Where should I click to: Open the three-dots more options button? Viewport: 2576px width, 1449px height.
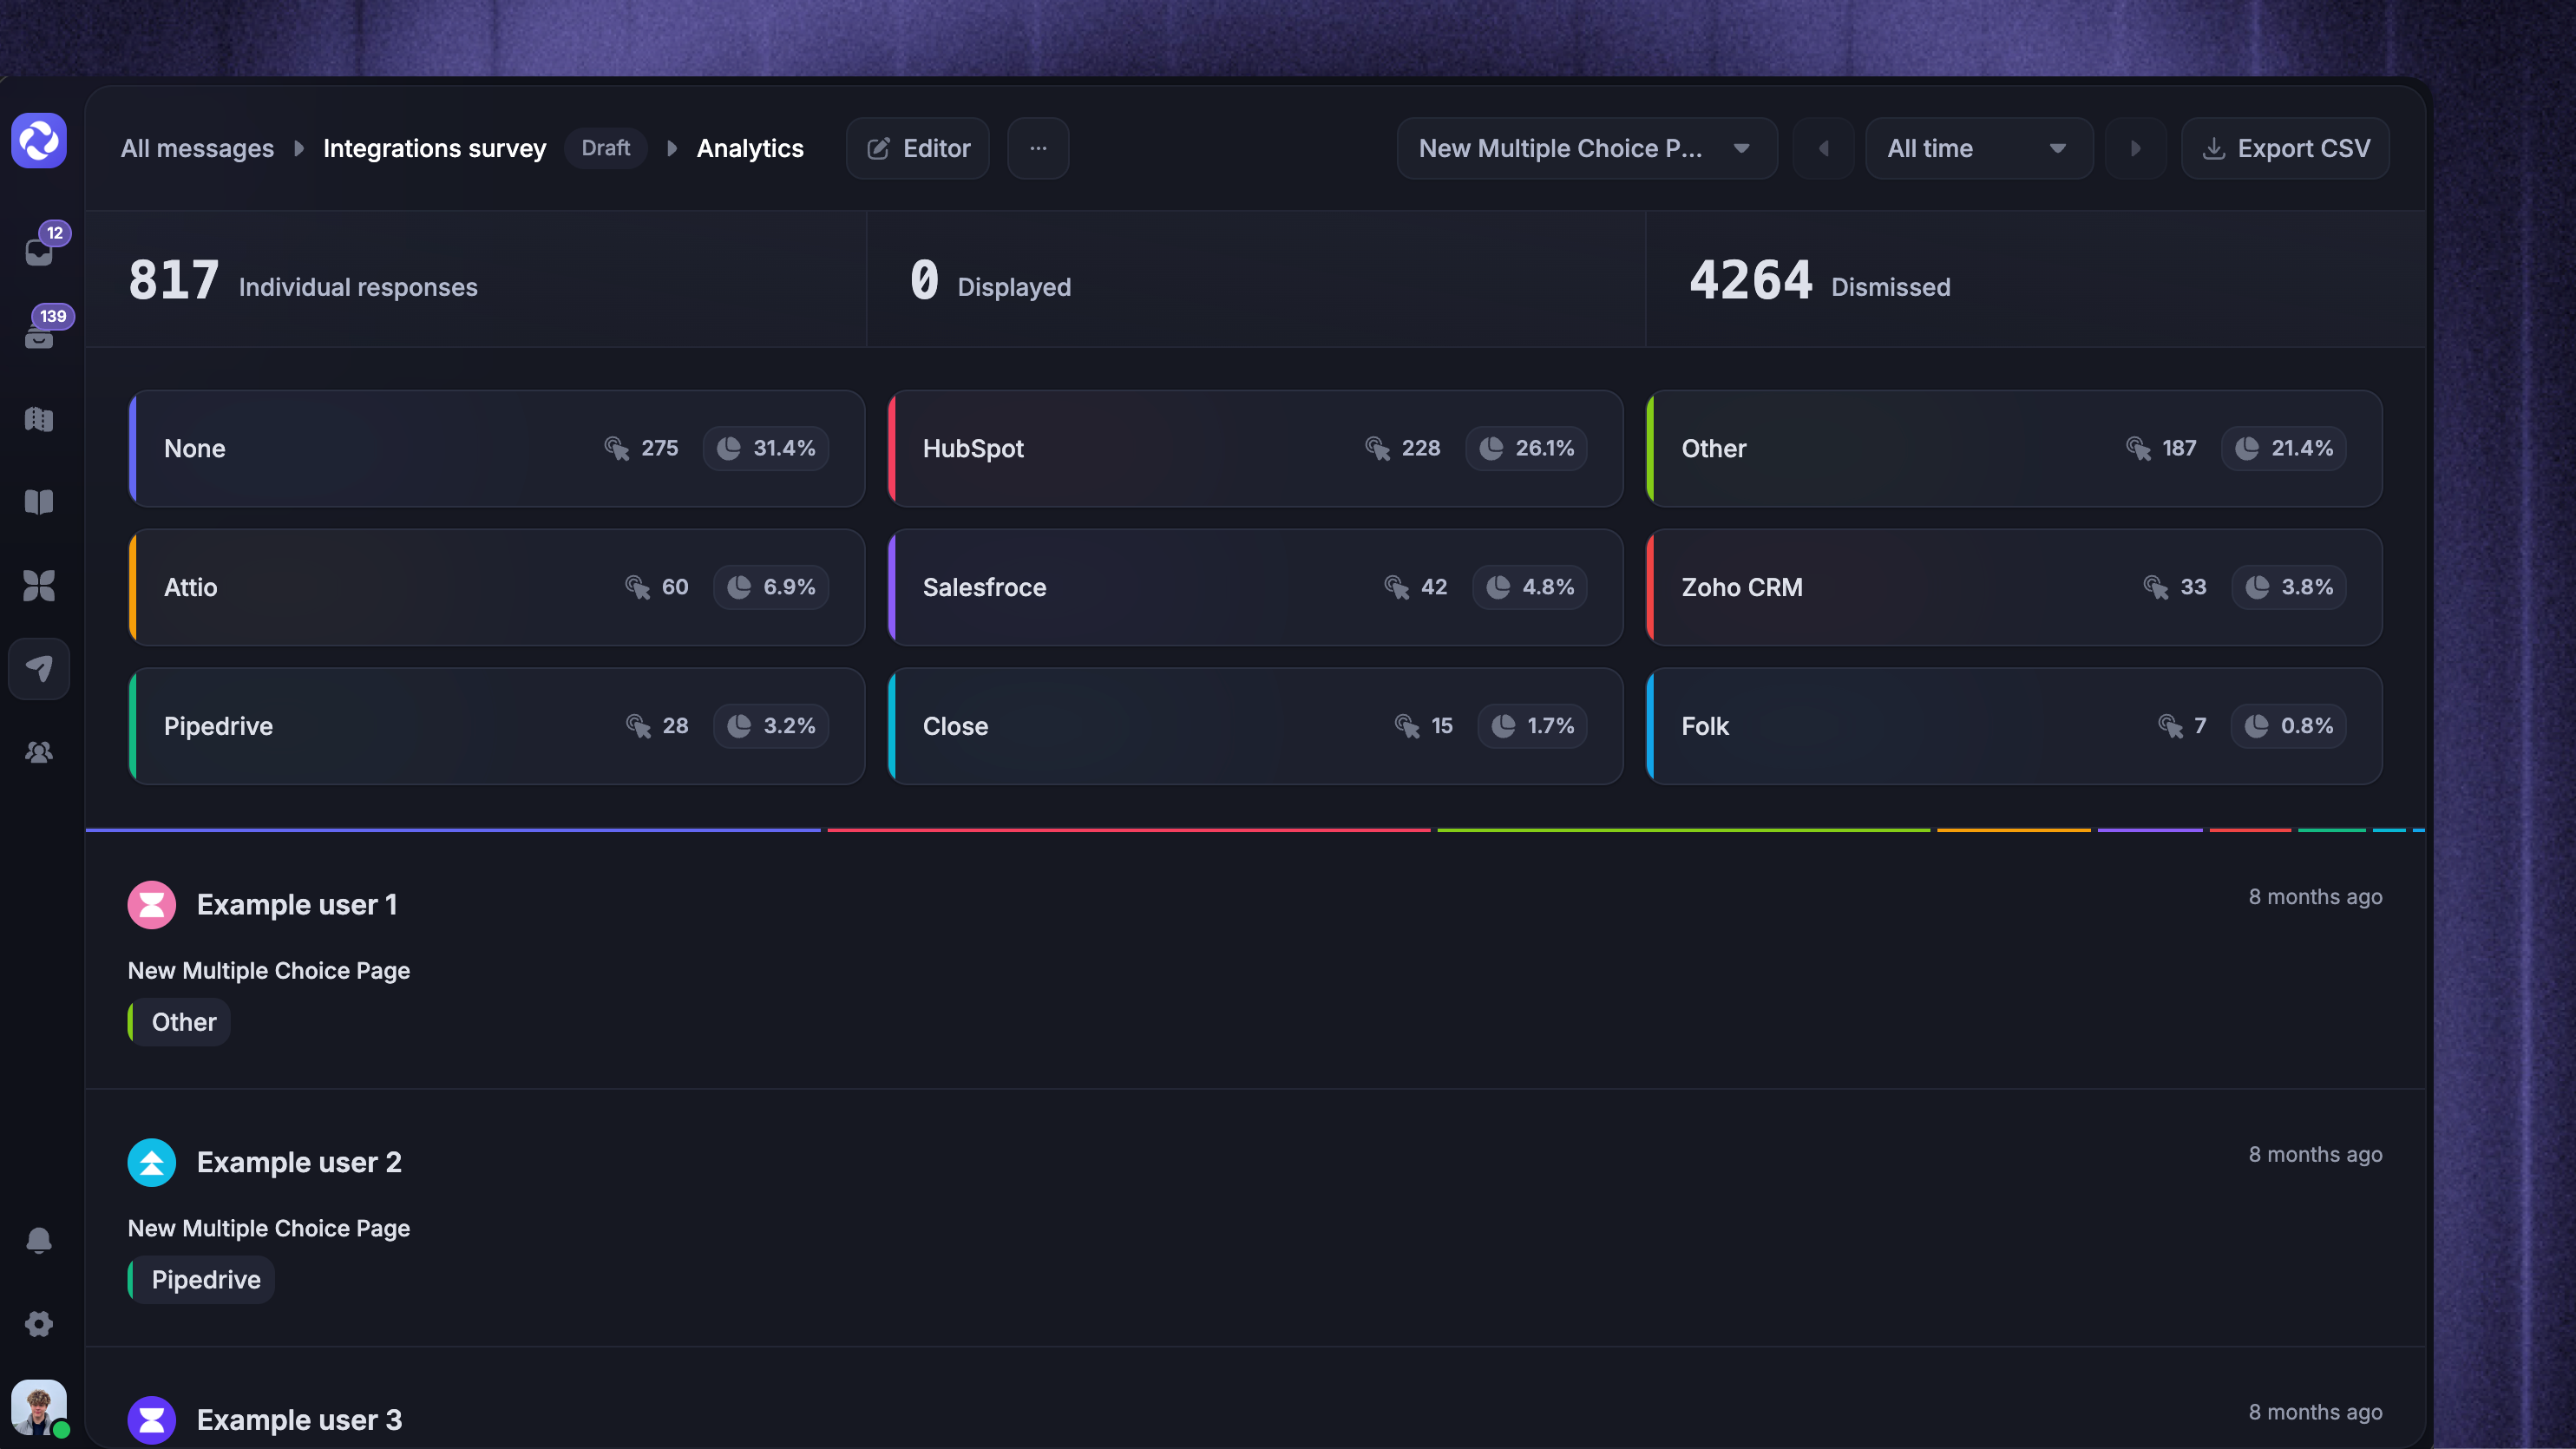(x=1038, y=149)
